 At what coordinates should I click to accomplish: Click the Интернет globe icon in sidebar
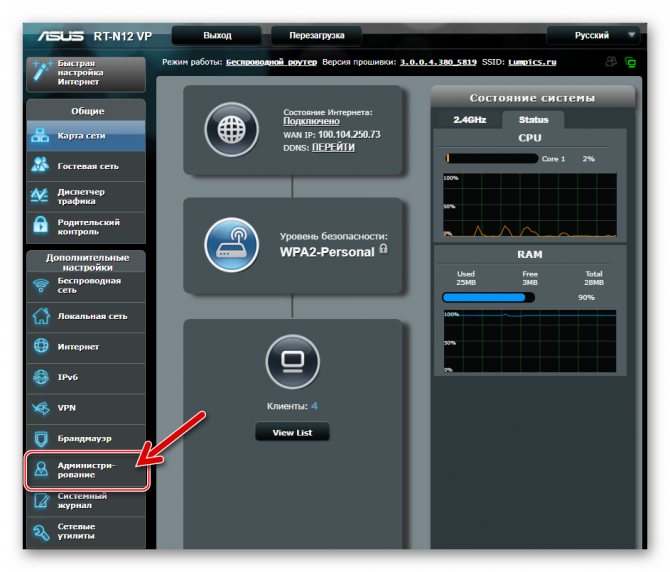pos(41,346)
